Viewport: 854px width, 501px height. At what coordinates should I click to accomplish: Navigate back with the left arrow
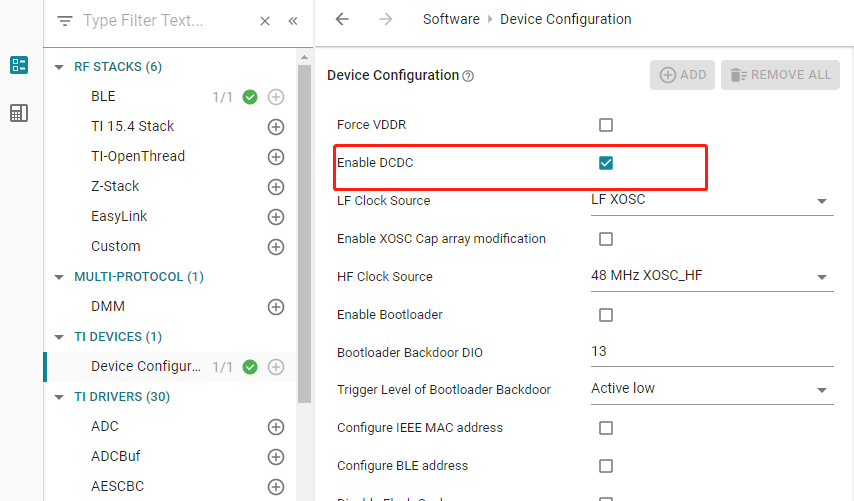coord(342,19)
